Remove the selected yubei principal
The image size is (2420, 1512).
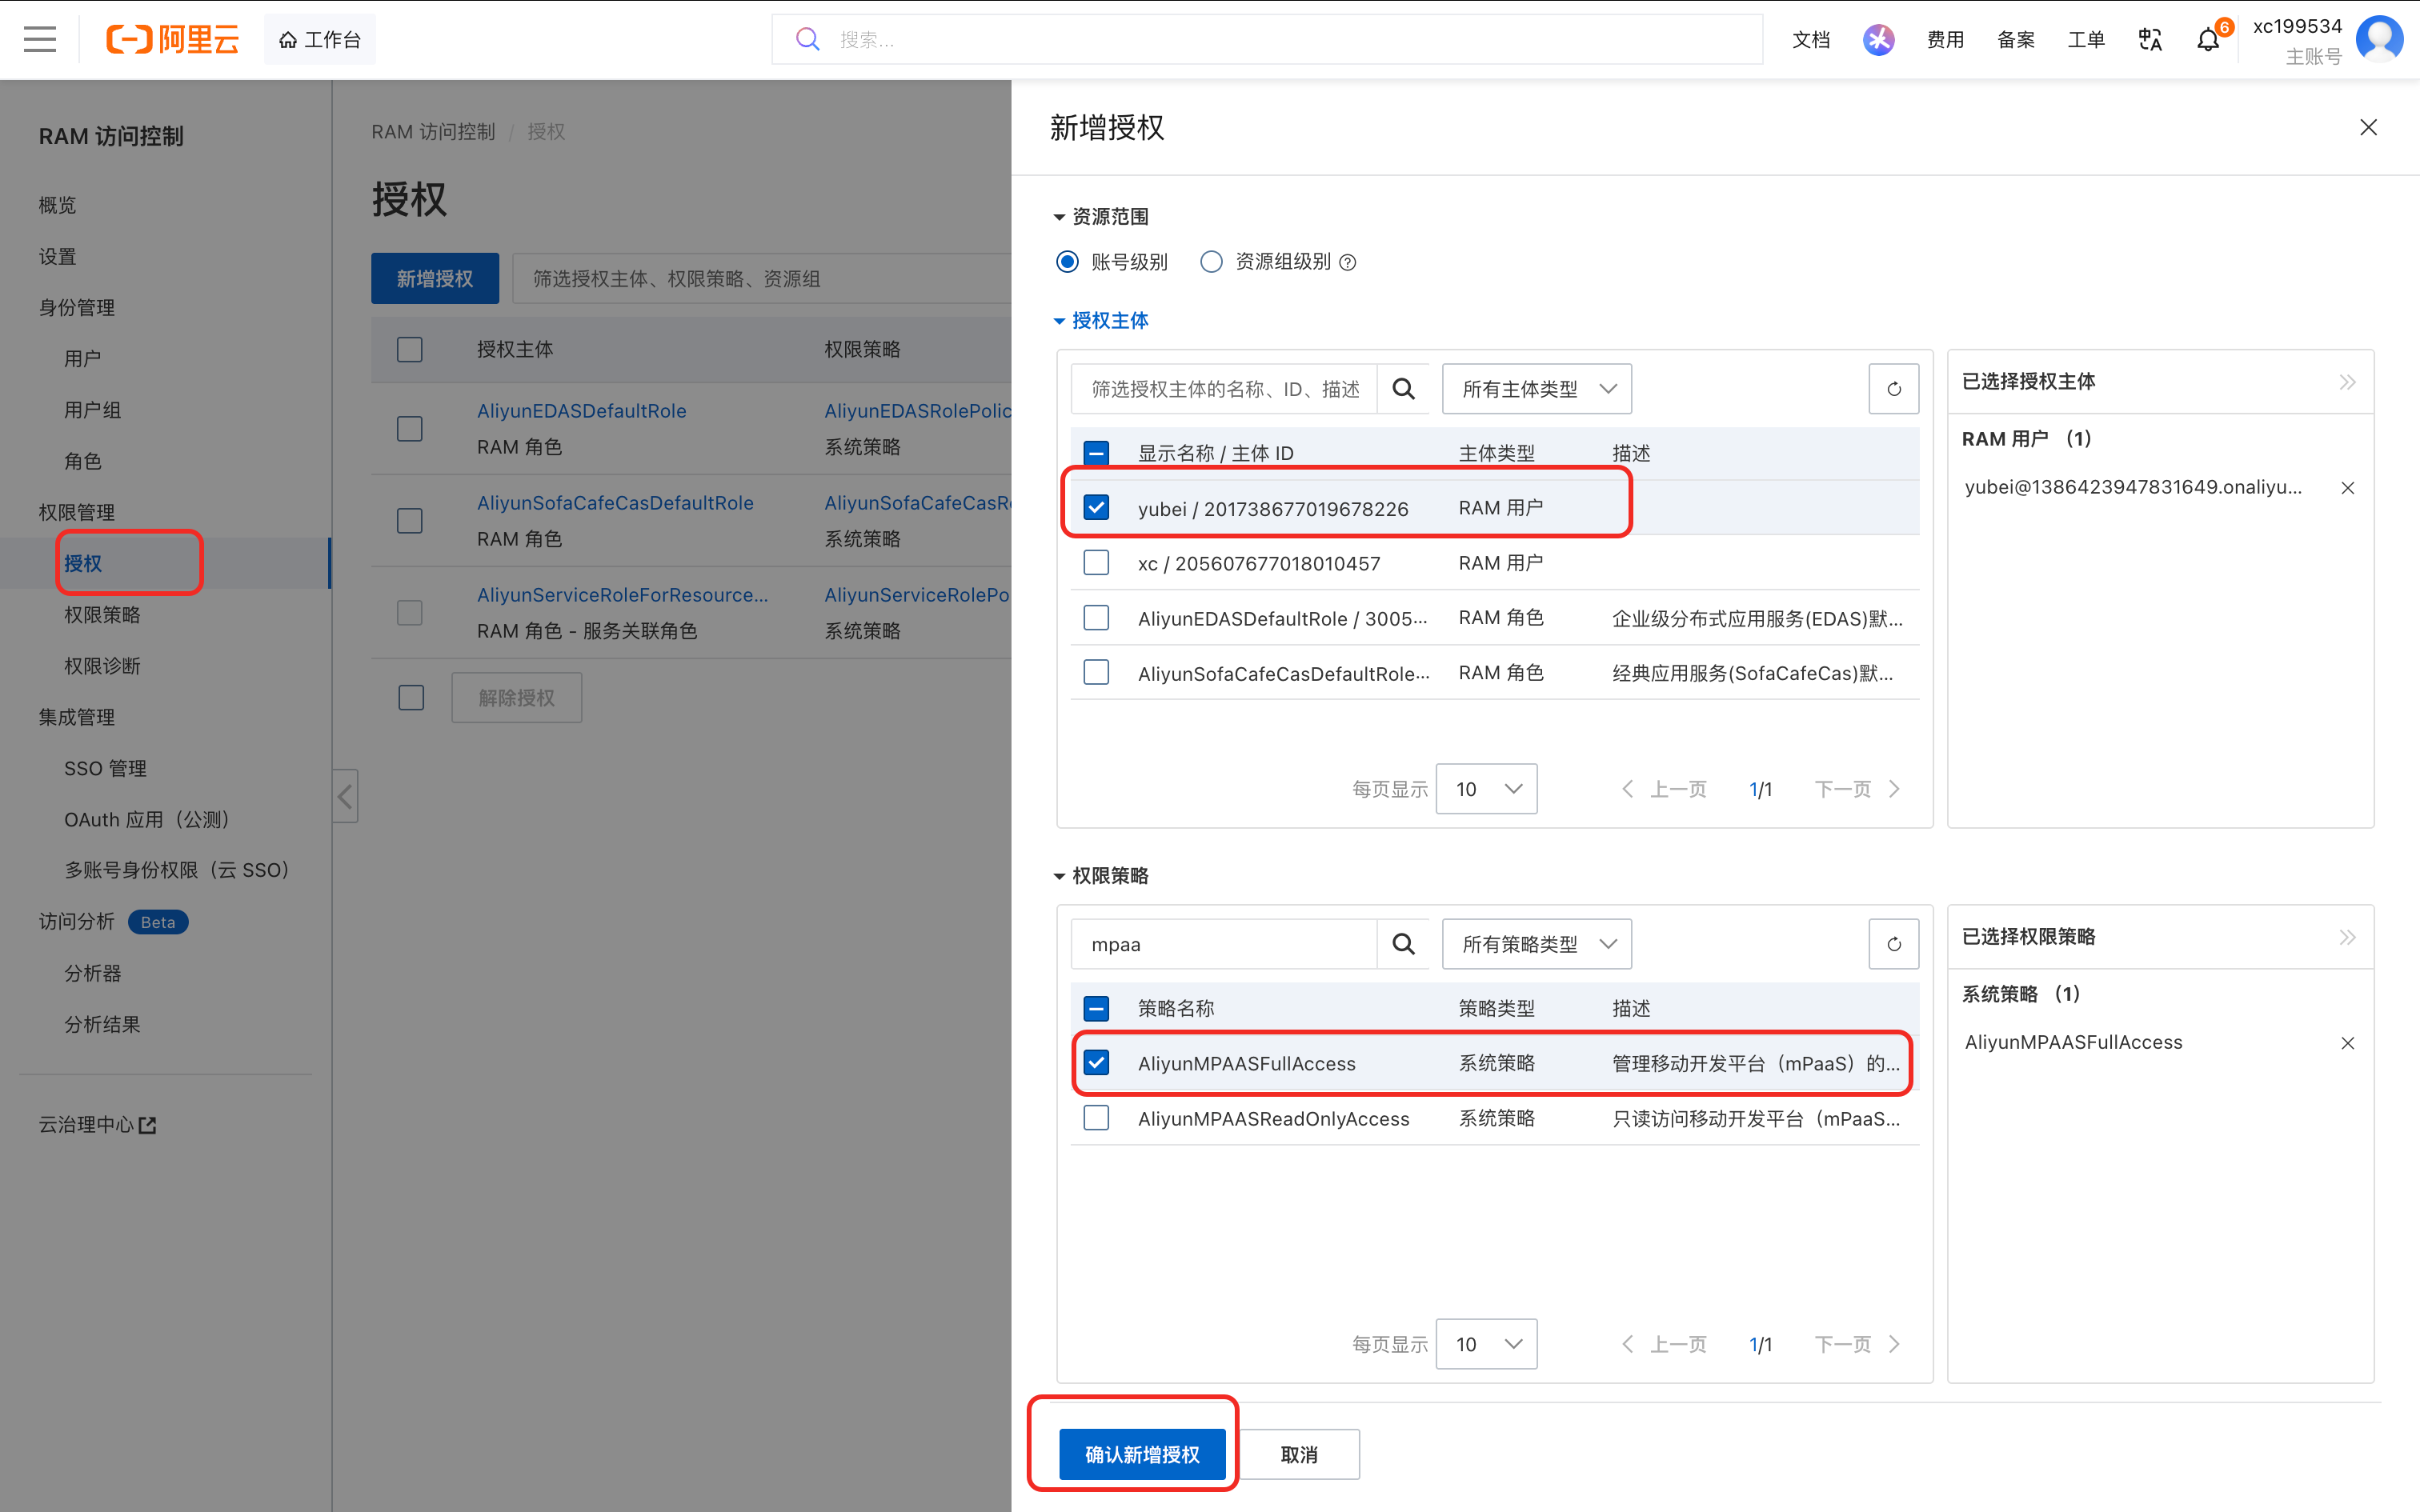point(2347,488)
